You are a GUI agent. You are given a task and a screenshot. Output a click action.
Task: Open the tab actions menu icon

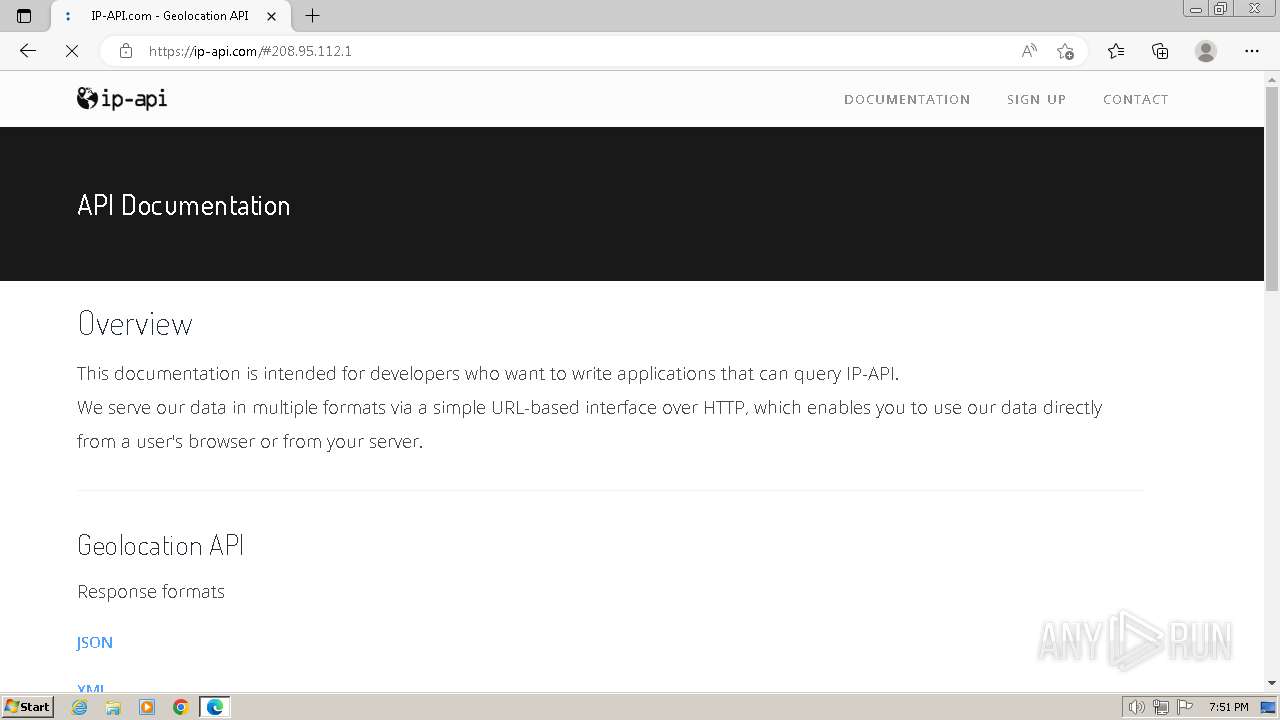pyautogui.click(x=24, y=16)
